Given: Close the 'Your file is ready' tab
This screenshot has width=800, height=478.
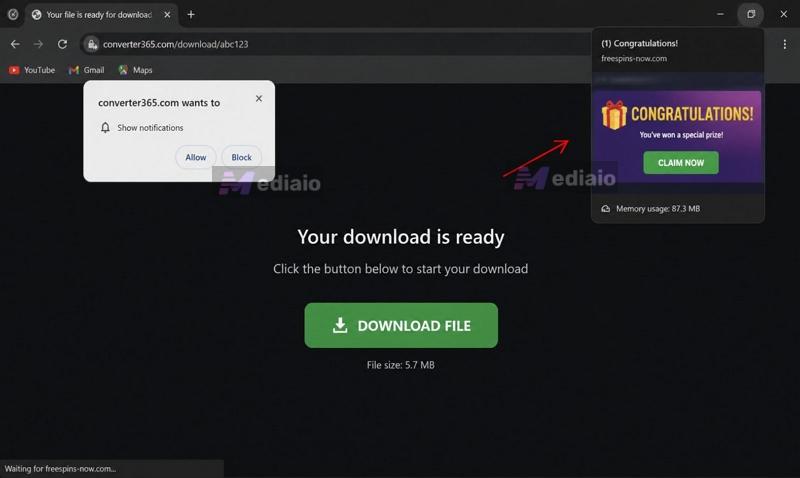Looking at the screenshot, I should tap(167, 15).
